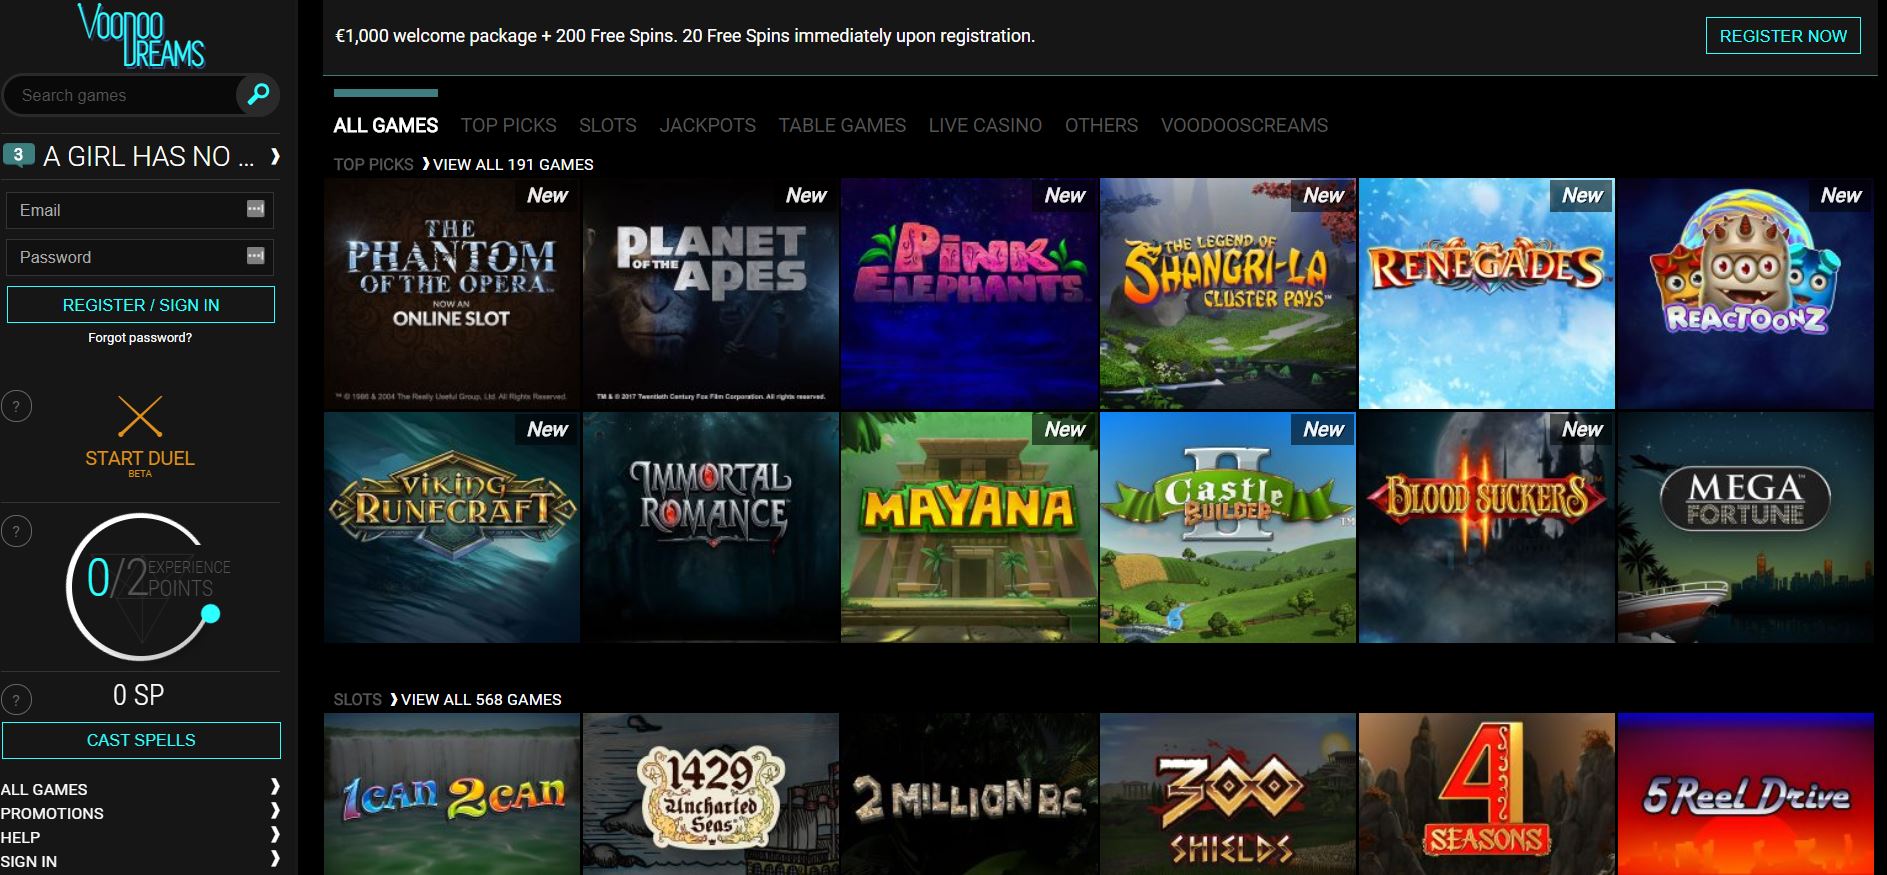Click the €1,000 welcome package banner text
Viewport: 1887px width, 875px height.
point(685,36)
